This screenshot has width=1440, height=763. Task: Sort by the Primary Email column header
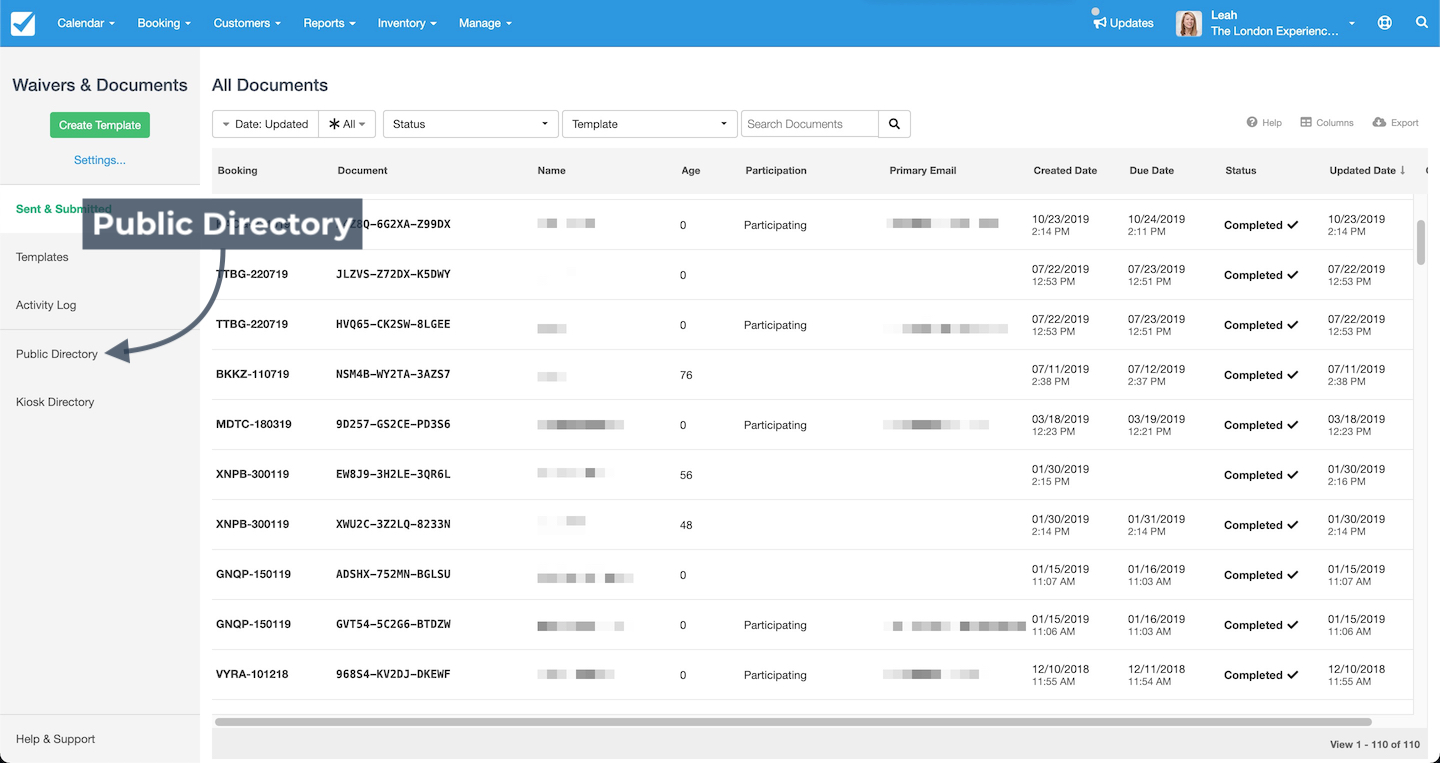(923, 170)
